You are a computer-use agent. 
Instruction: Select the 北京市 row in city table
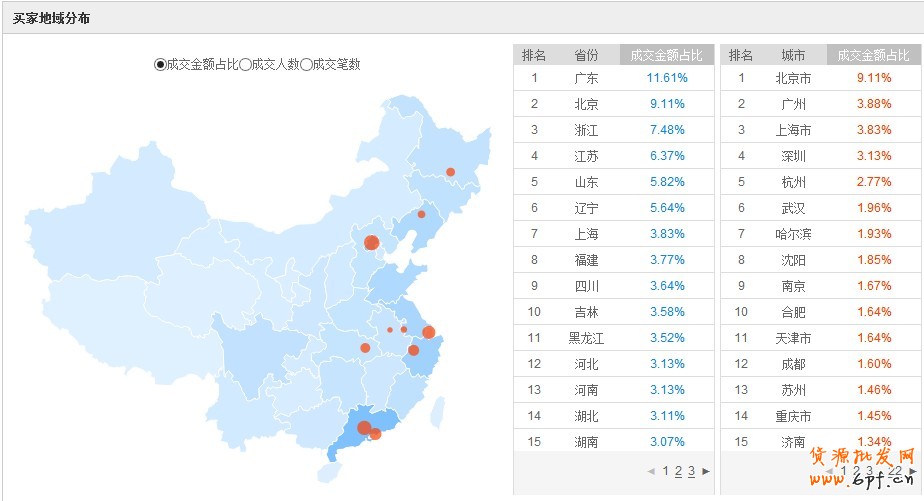point(793,78)
